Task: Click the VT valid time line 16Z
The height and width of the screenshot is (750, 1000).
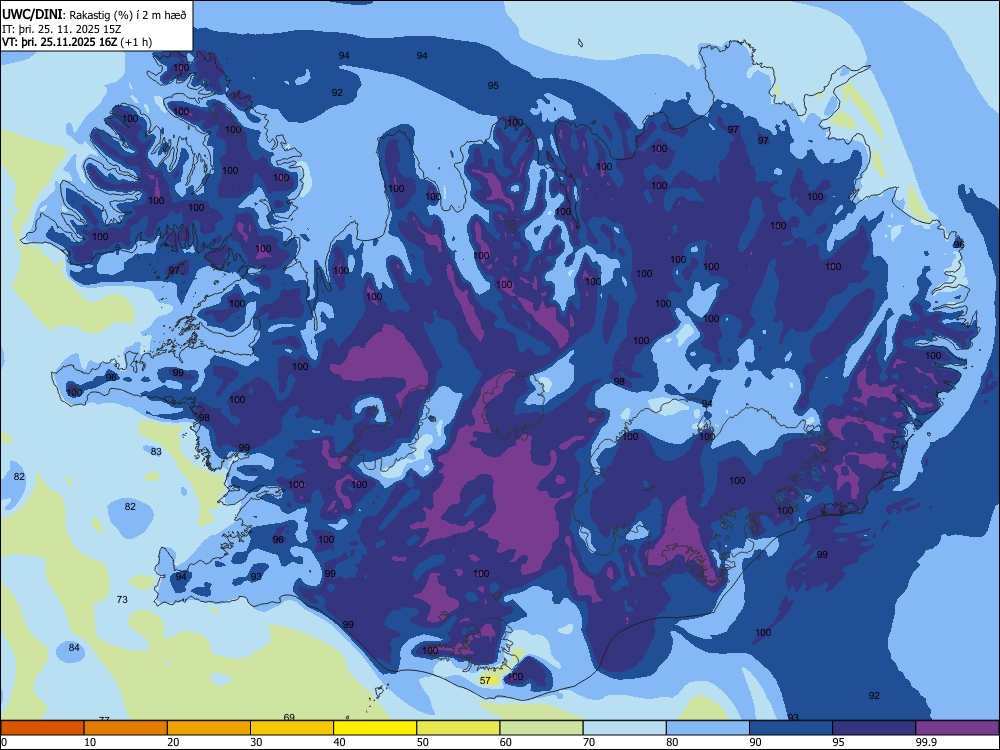Action: [77, 42]
